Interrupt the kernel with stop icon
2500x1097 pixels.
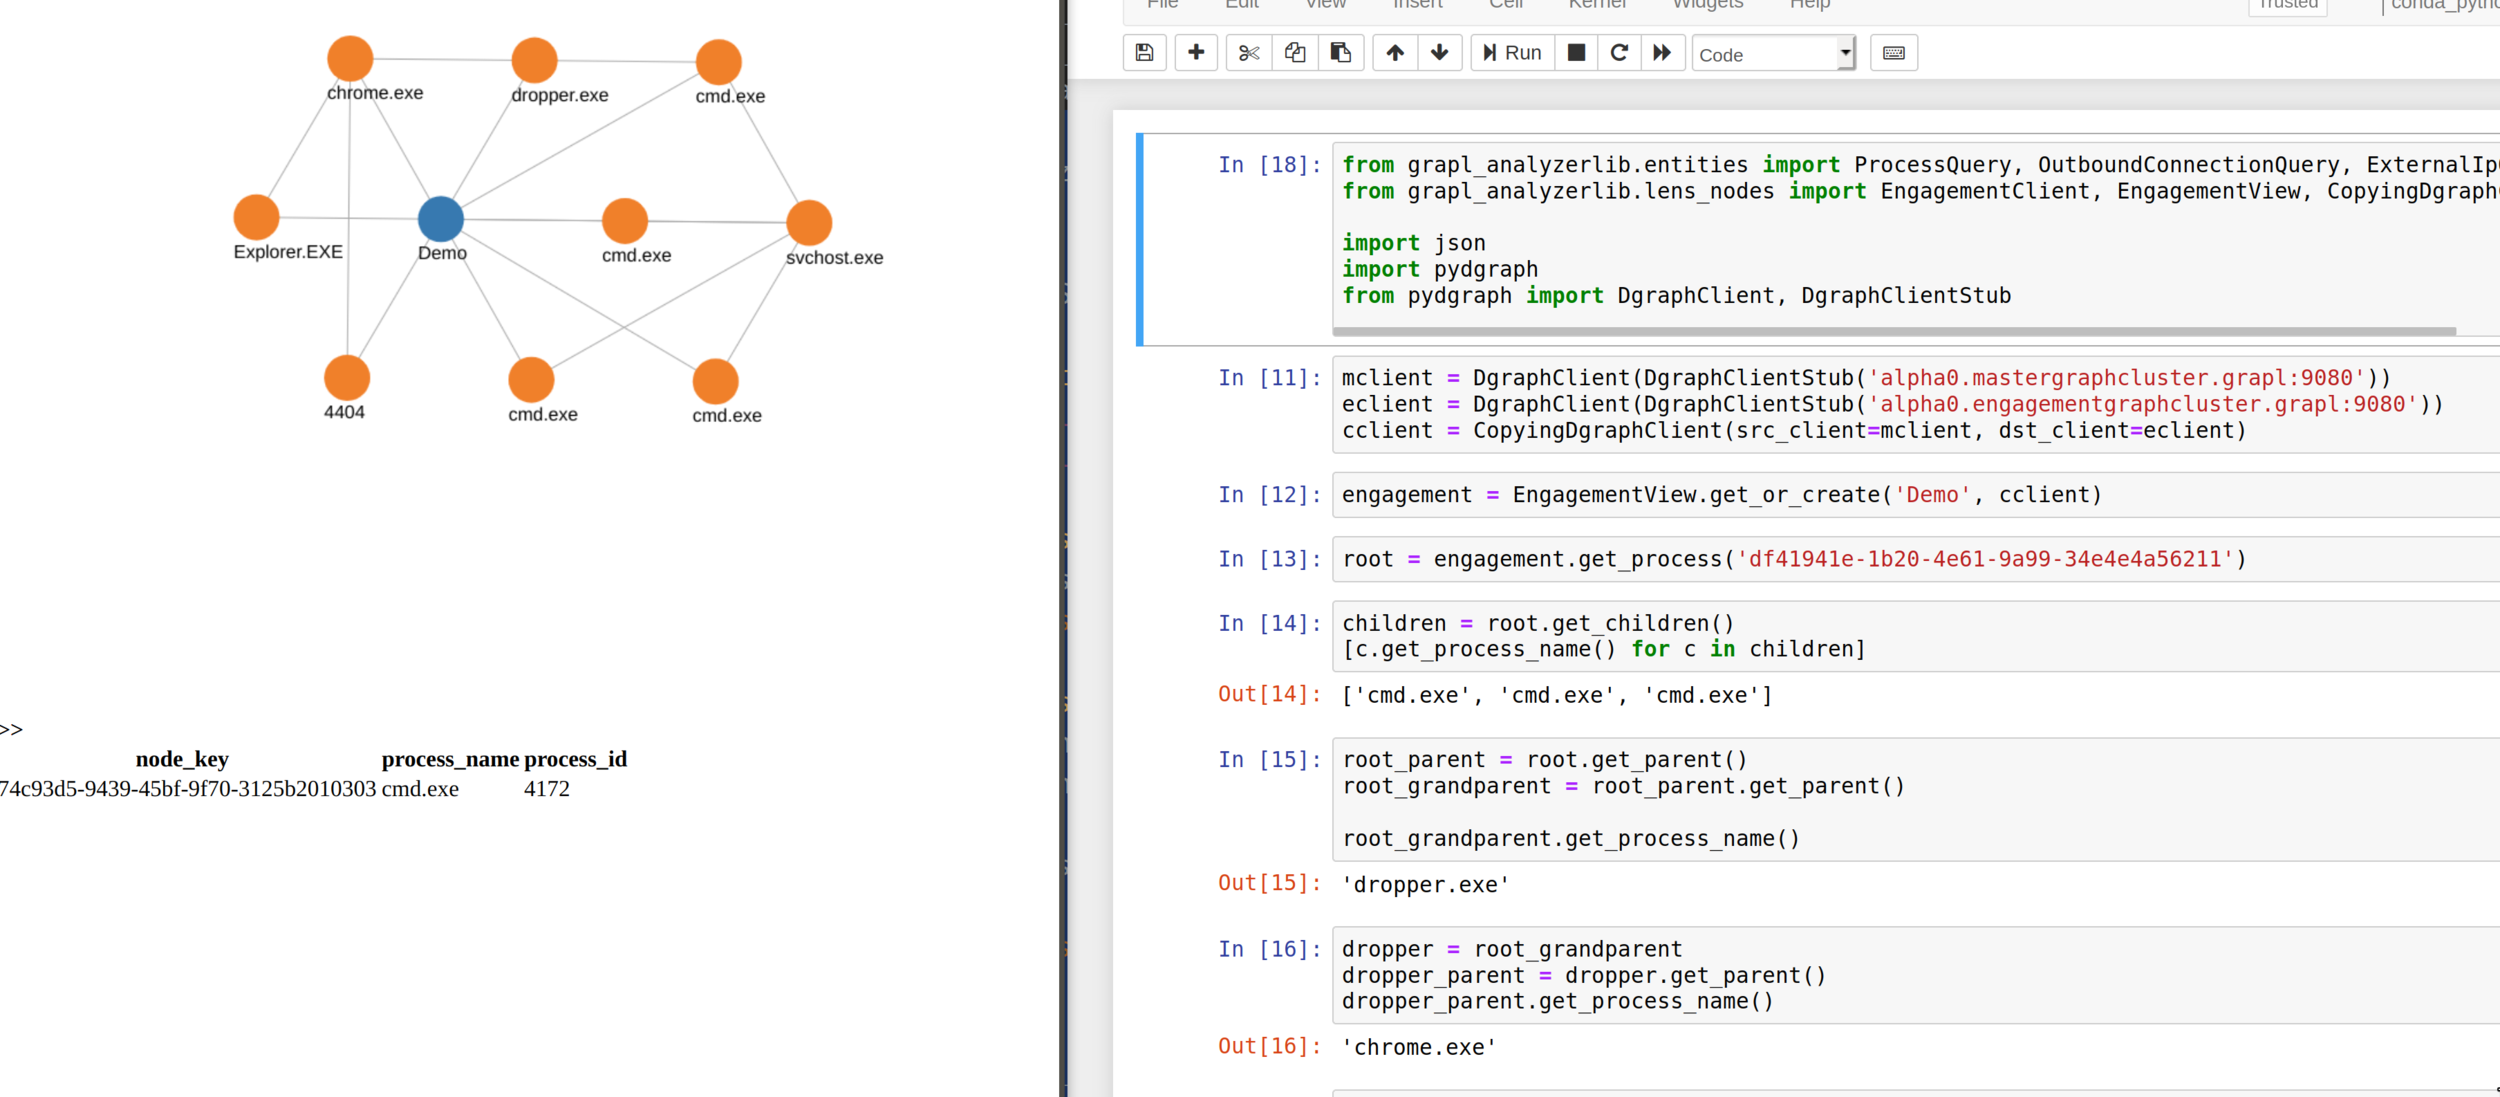pyautogui.click(x=1576, y=53)
